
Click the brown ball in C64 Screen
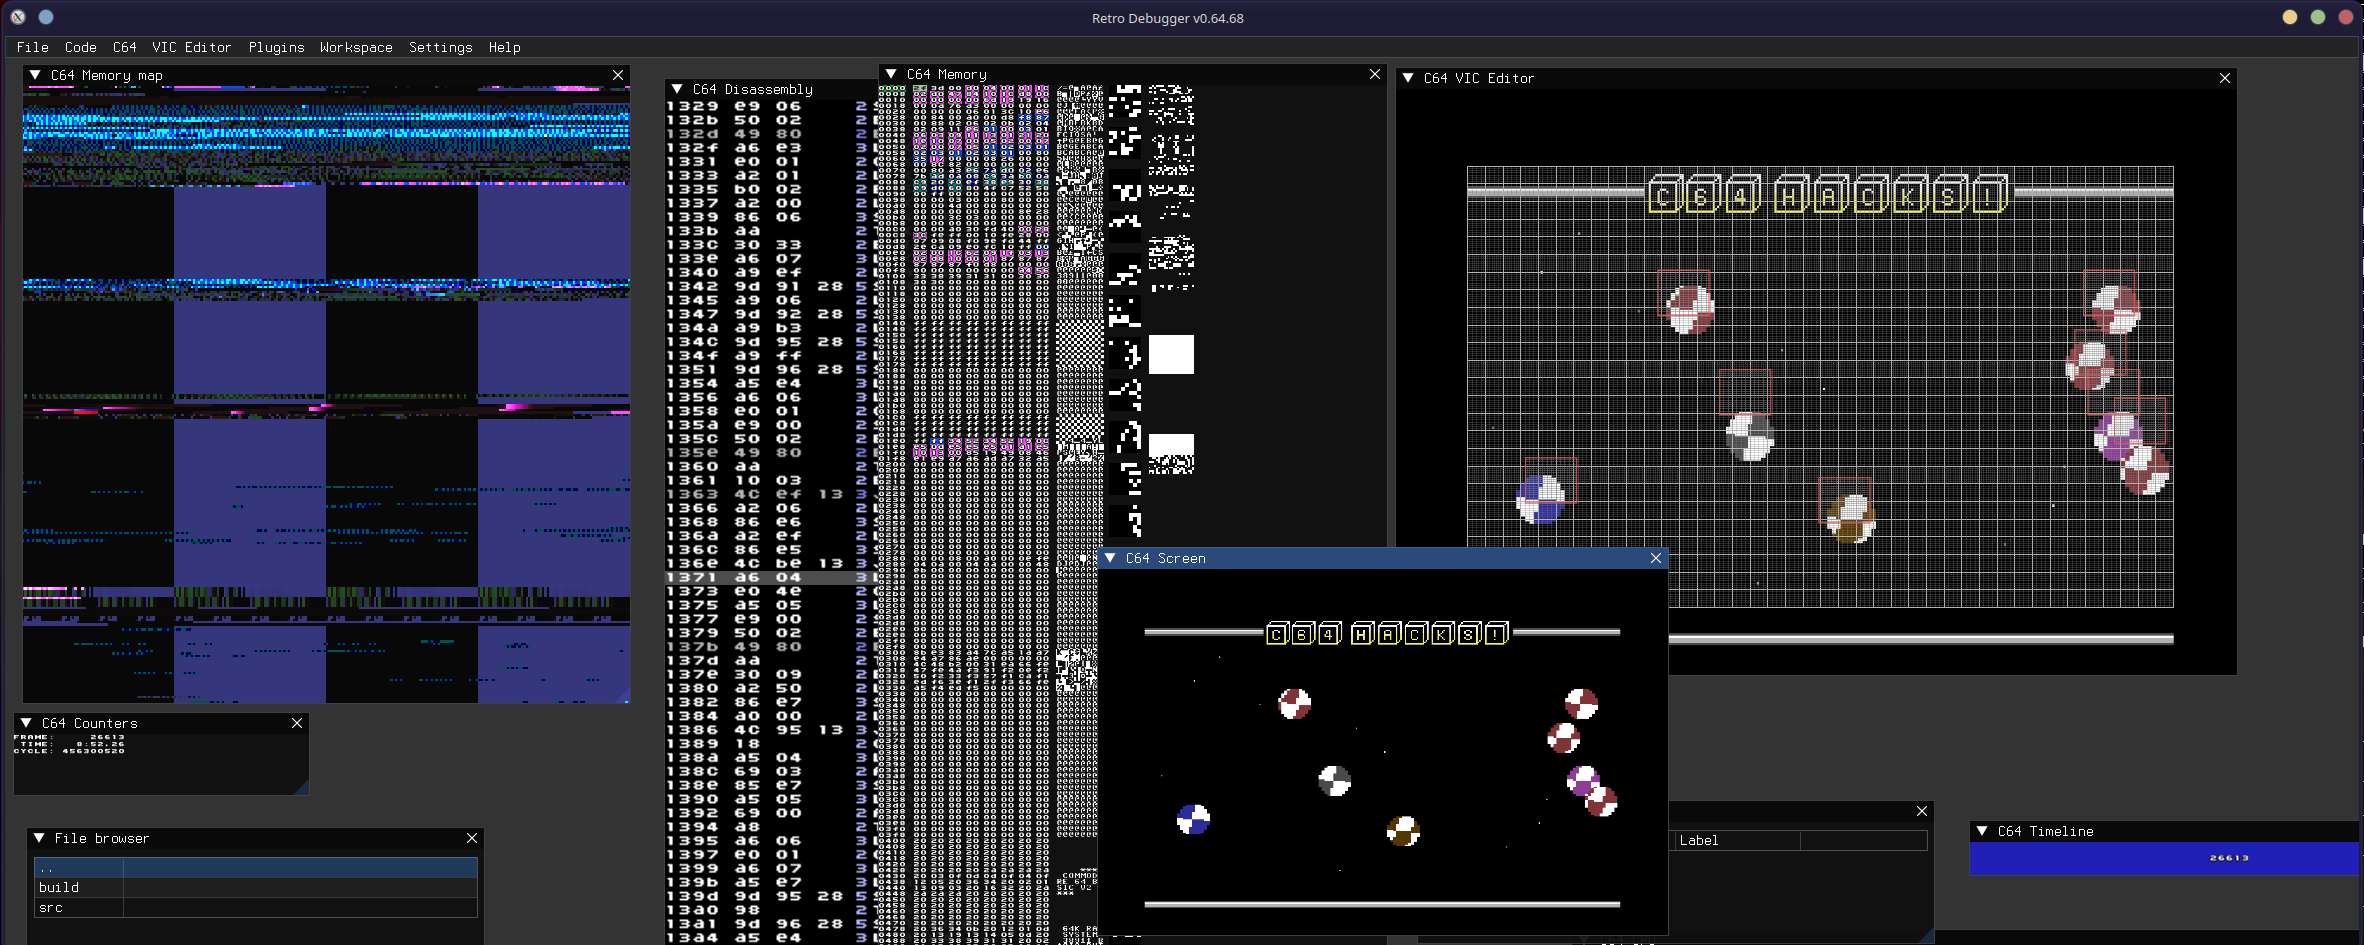tap(1403, 831)
